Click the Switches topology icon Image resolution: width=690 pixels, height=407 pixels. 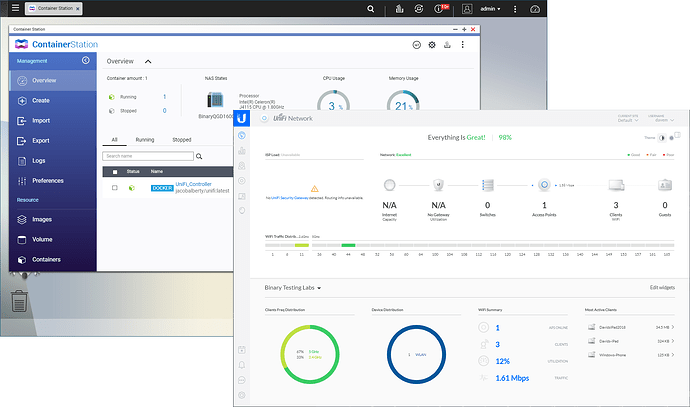point(488,185)
